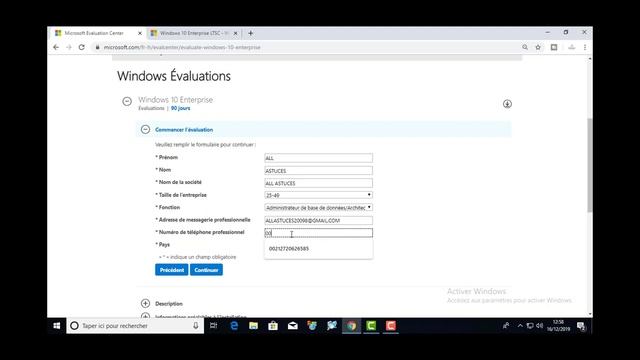Reload the page with refresh icon
Image resolution: width=640 pixels, height=360 pixels.
[82, 47]
